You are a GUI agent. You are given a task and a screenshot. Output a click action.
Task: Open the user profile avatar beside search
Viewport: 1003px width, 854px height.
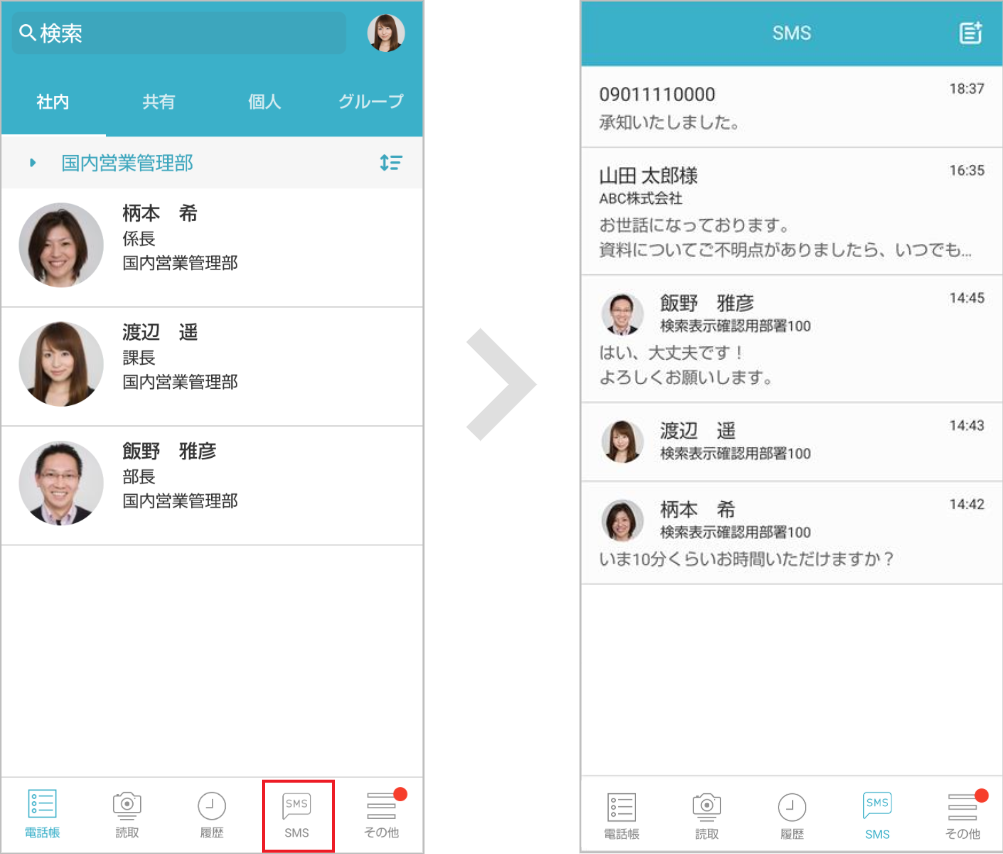(386, 33)
